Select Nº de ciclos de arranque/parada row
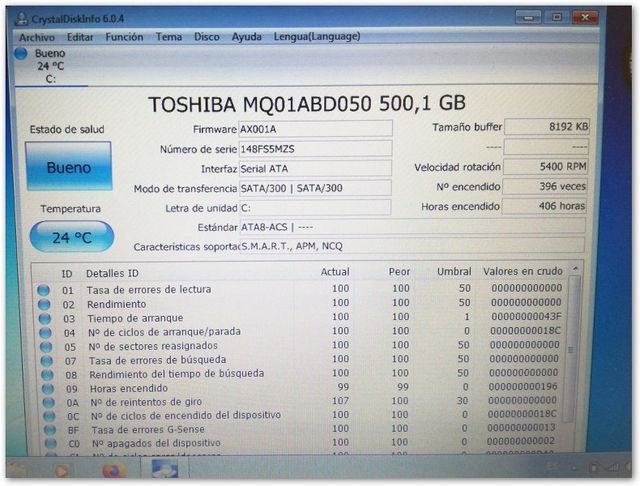The image size is (640, 486). pyautogui.click(x=164, y=332)
